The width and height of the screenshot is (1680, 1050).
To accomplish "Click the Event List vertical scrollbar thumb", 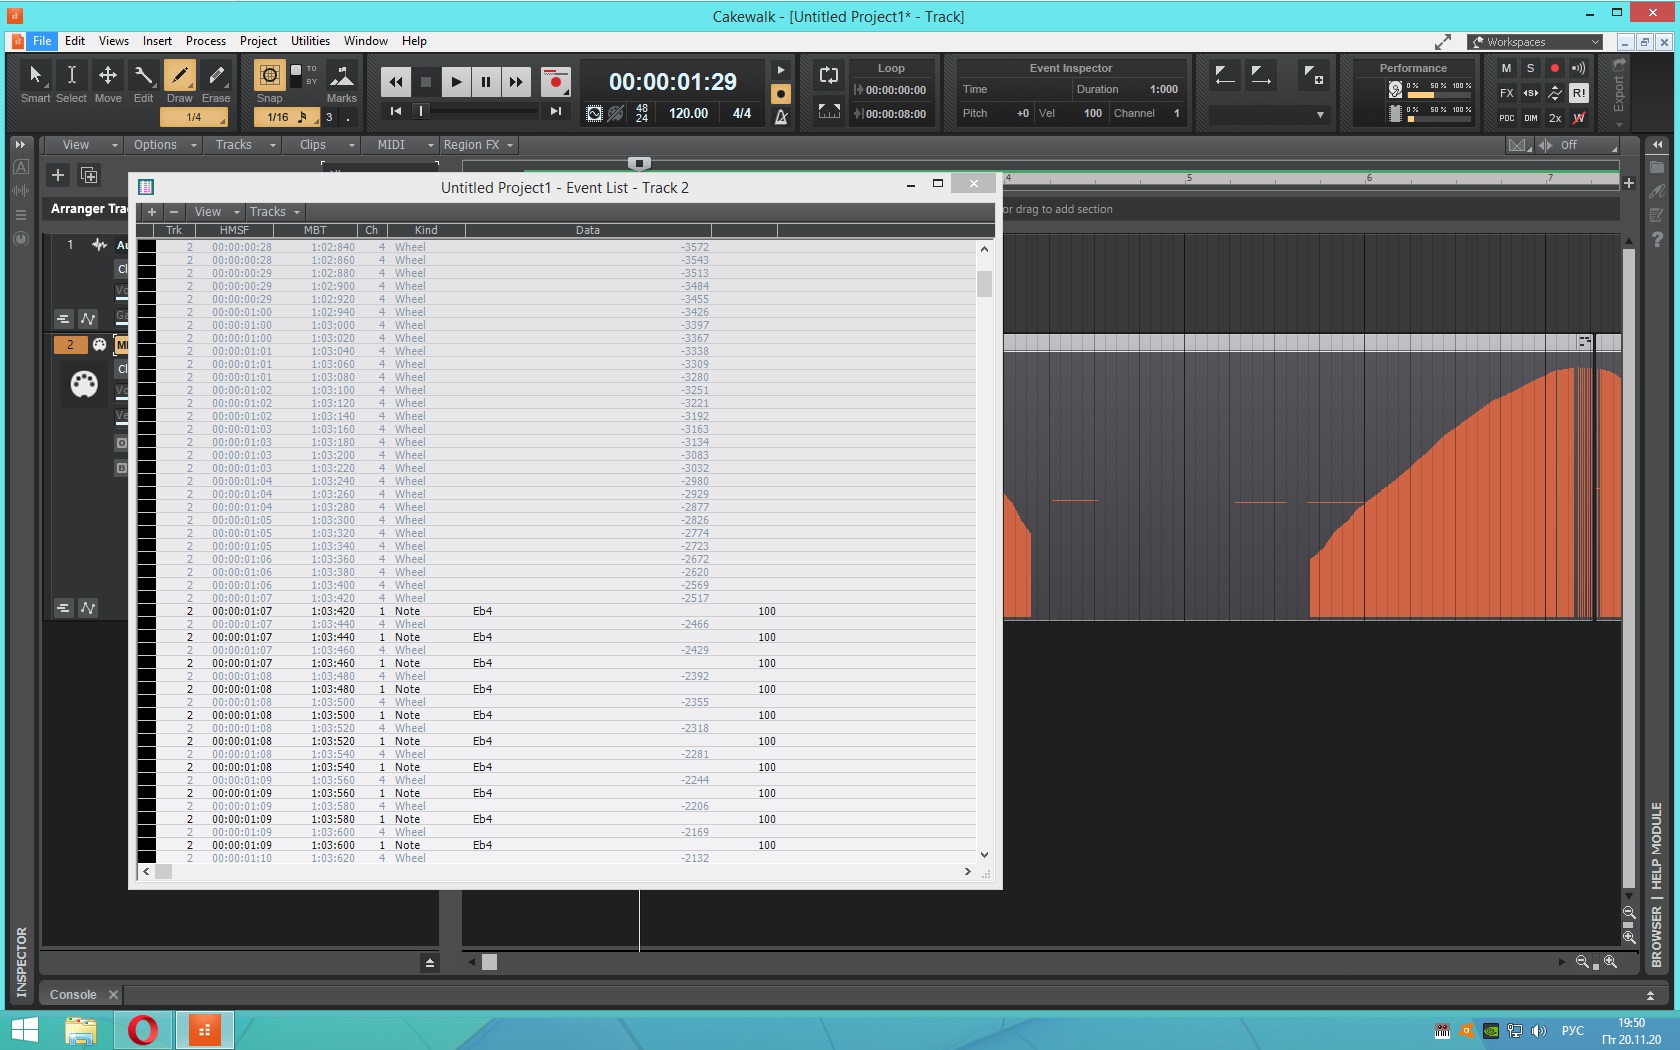I will point(984,284).
